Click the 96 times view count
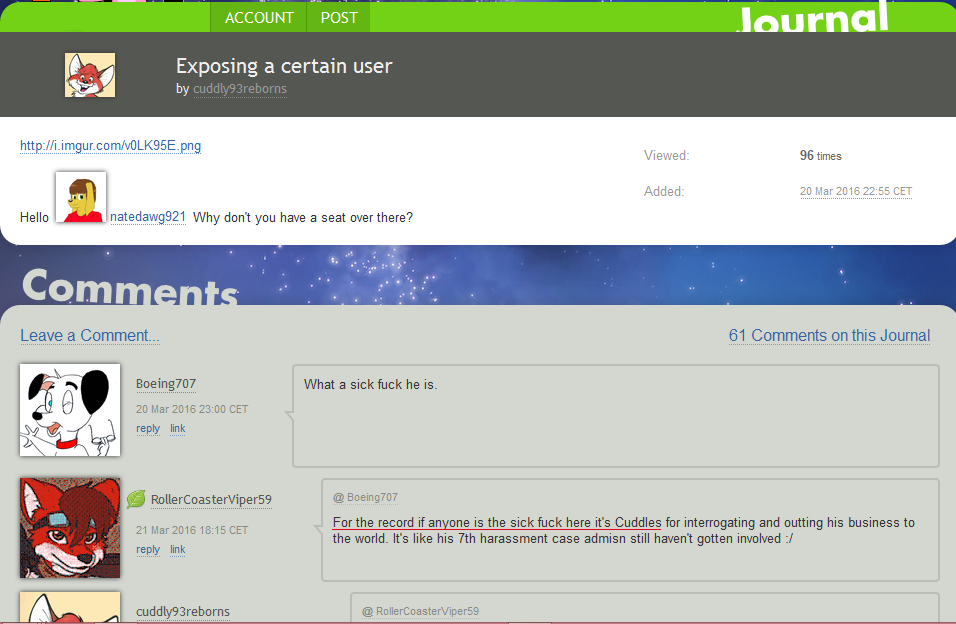This screenshot has width=956, height=624. tap(821, 156)
